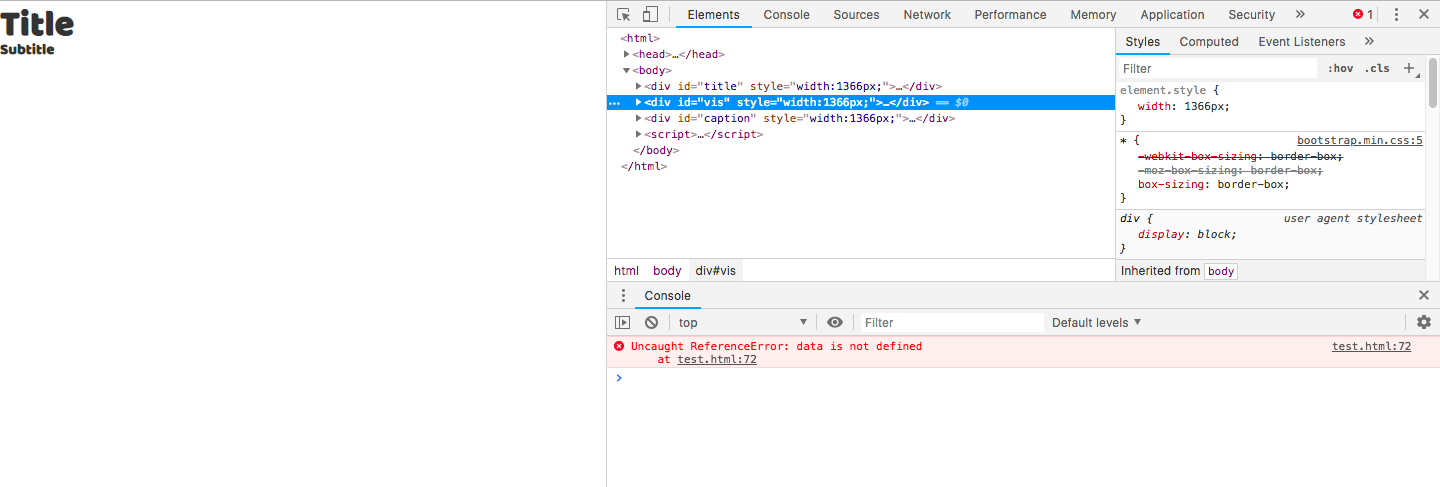
Task: Select the opening <html> tag row
Action: coord(640,38)
